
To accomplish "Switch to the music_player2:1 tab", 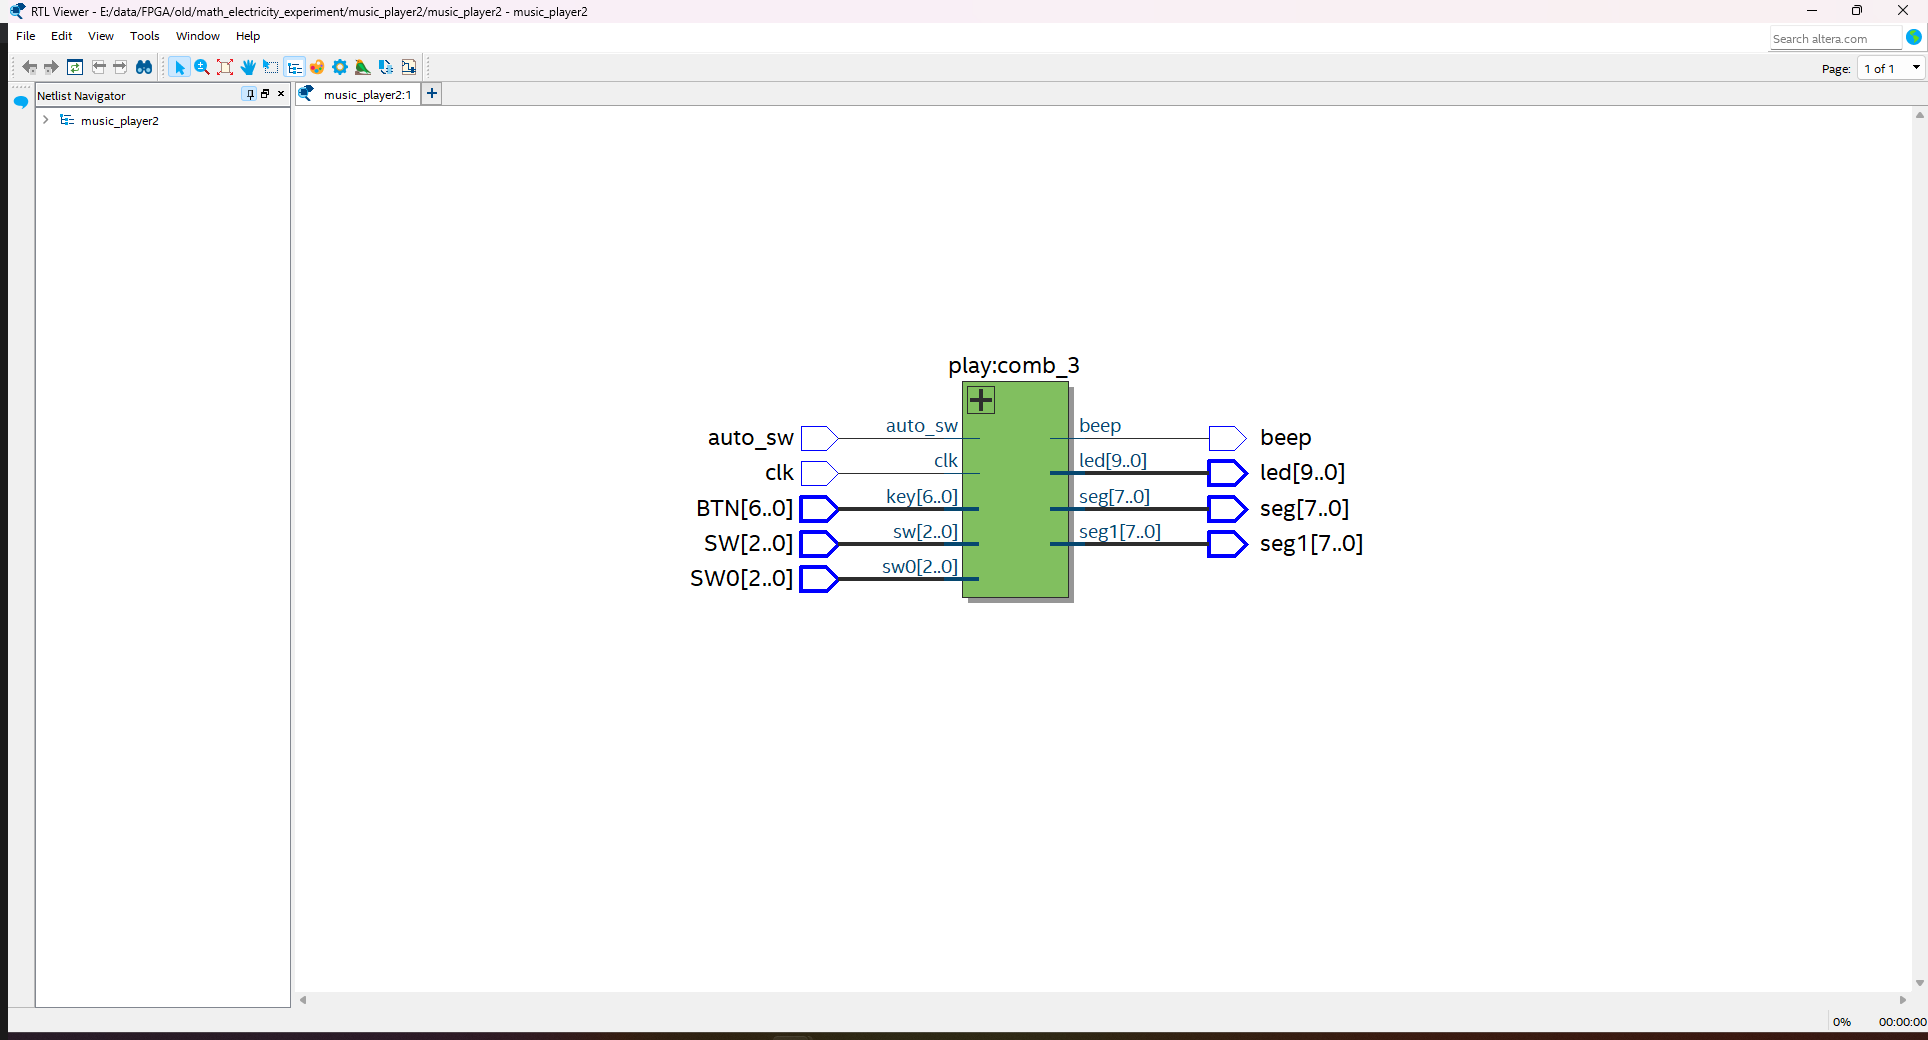I will click(358, 94).
